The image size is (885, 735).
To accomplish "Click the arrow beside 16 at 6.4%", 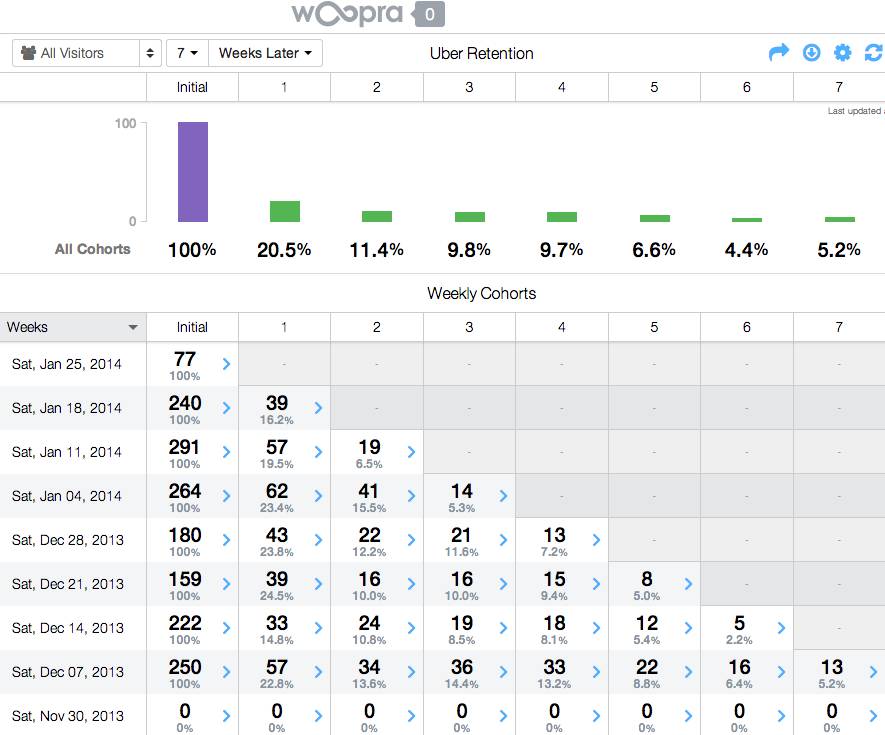I will pos(782,672).
